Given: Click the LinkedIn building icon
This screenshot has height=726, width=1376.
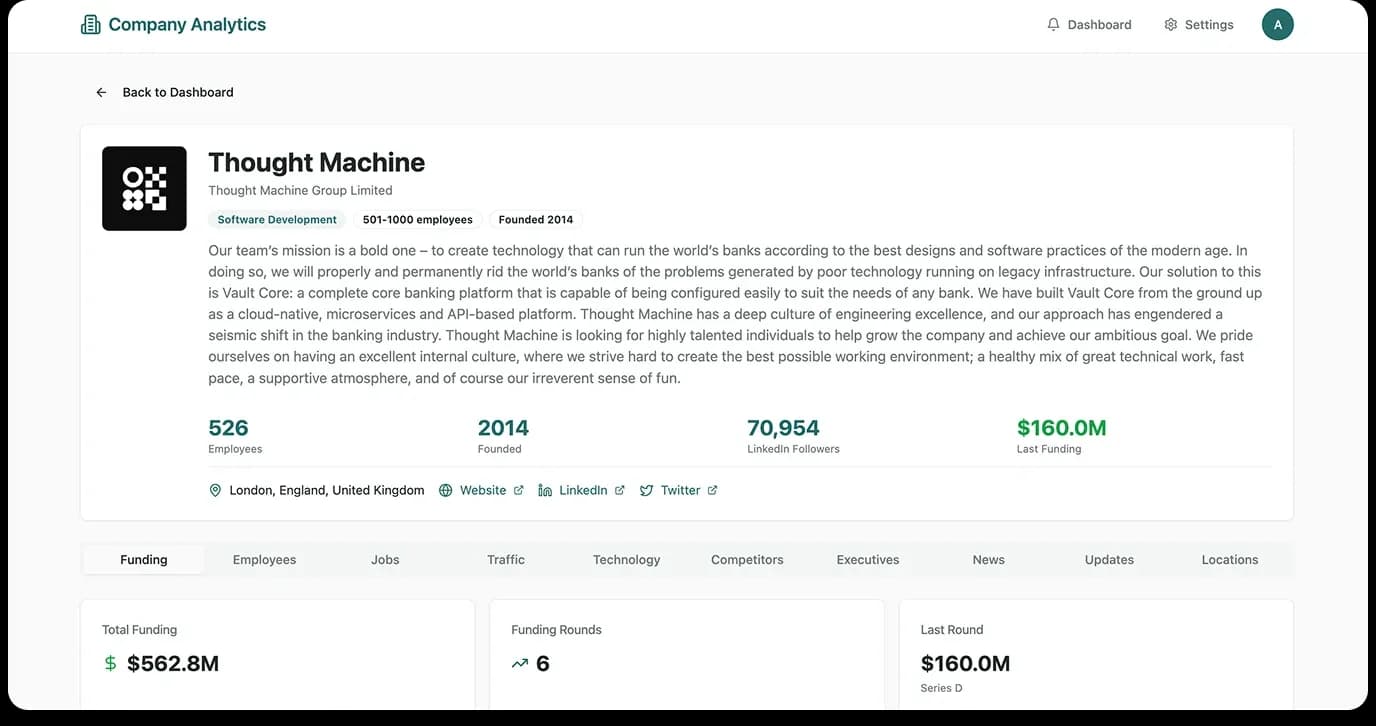Looking at the screenshot, I should pyautogui.click(x=545, y=490).
